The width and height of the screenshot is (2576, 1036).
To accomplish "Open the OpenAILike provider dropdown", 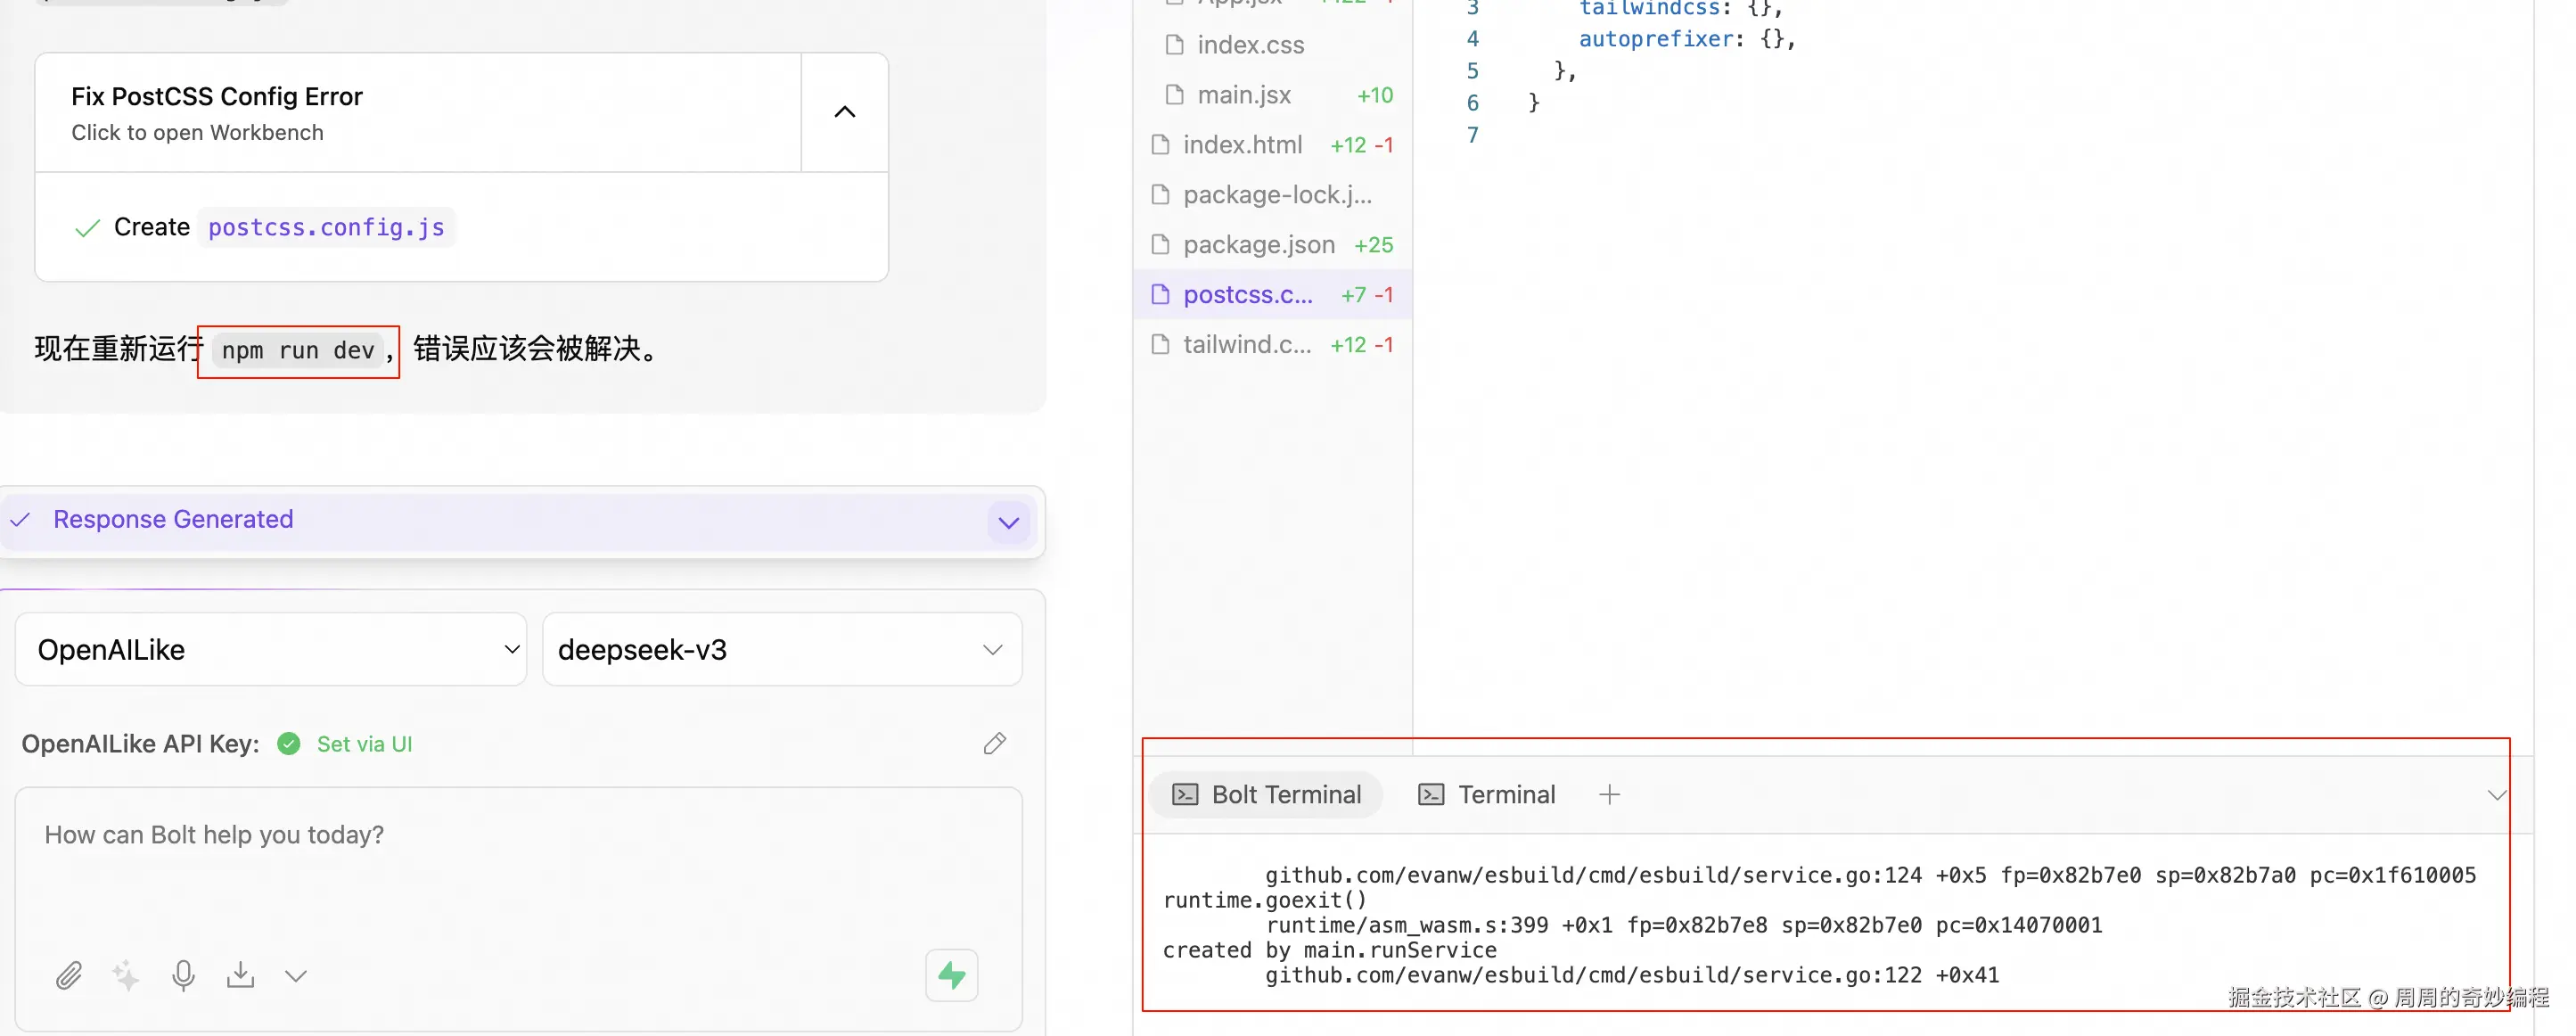I will click(271, 650).
